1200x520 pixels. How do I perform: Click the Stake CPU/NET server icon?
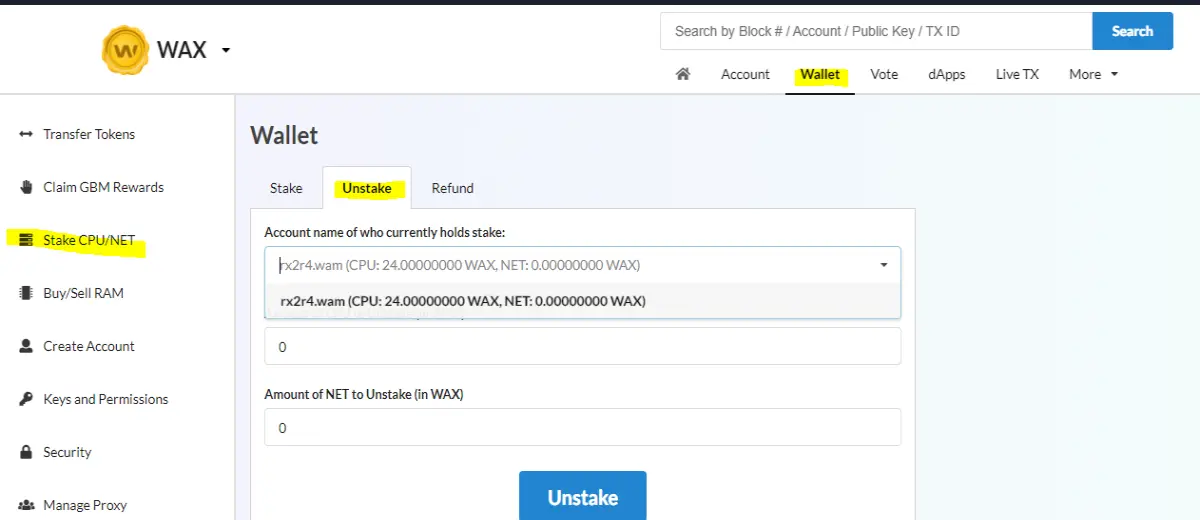[x=26, y=240]
